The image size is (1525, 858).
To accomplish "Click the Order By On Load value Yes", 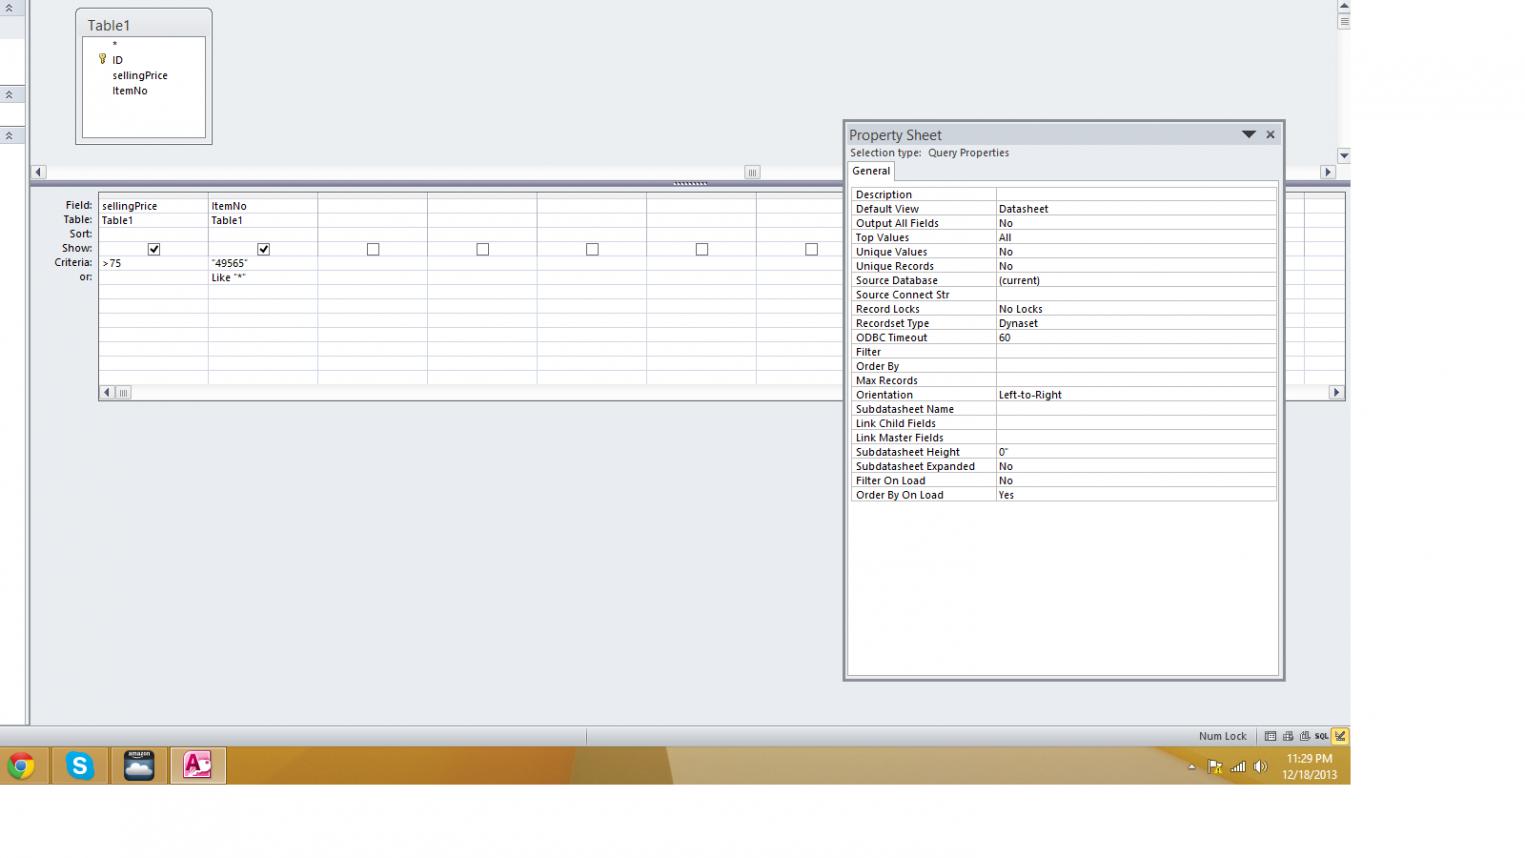I will tap(1136, 495).
